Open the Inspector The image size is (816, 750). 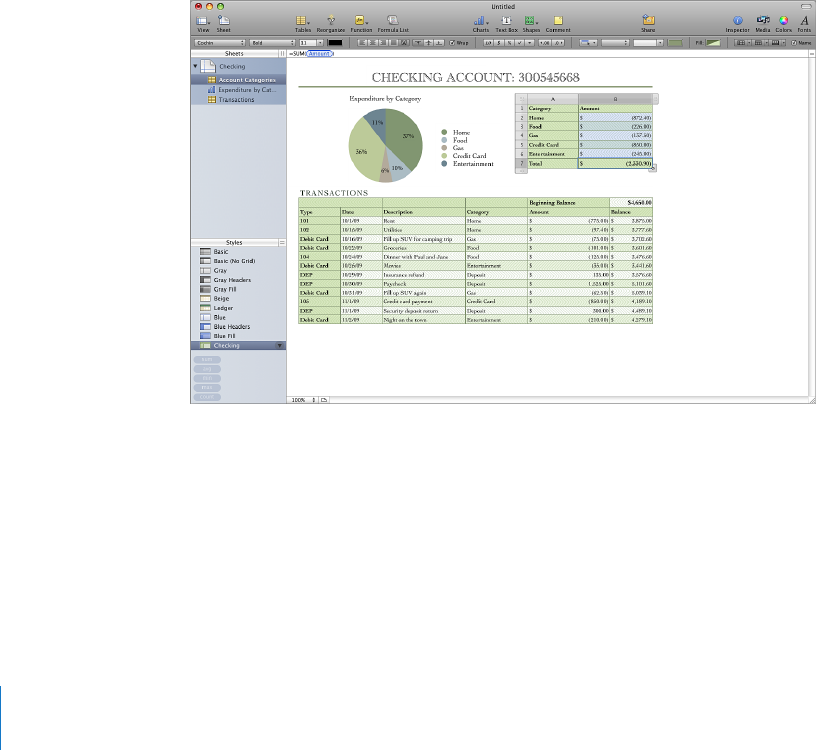[x=737, y=23]
